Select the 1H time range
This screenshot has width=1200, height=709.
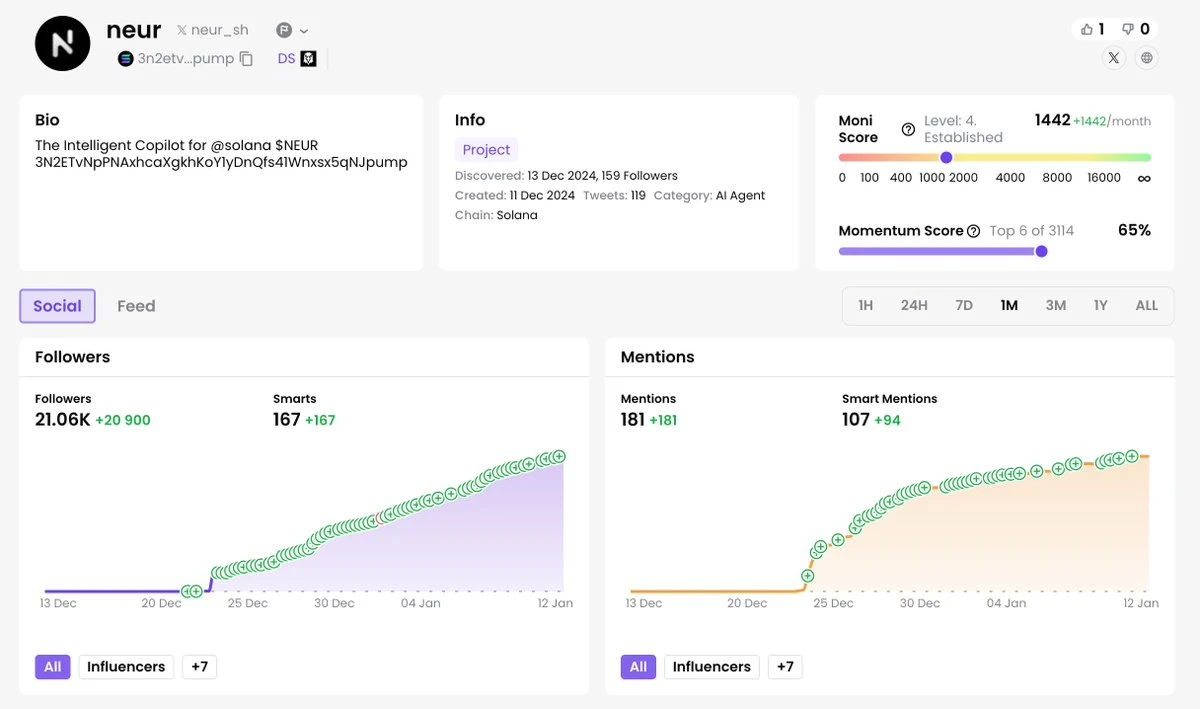[x=866, y=305]
